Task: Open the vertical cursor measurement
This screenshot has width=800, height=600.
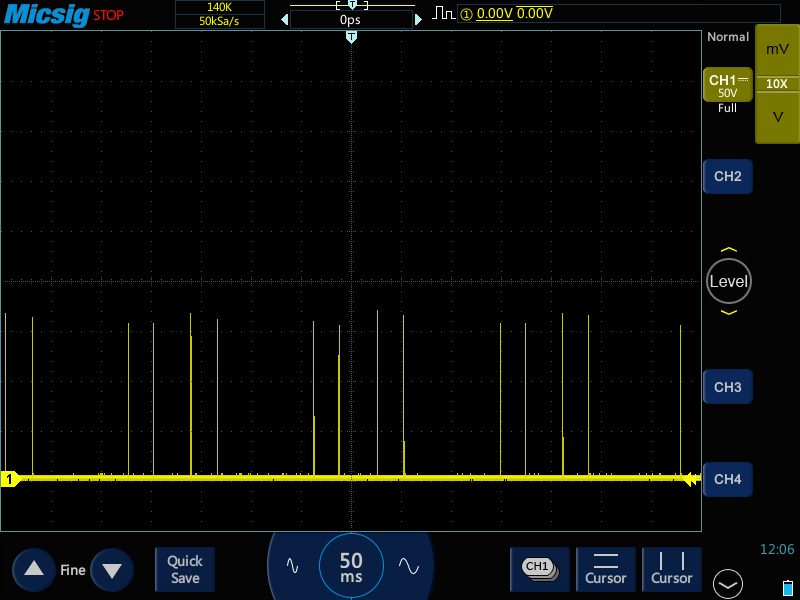Action: [x=671, y=568]
